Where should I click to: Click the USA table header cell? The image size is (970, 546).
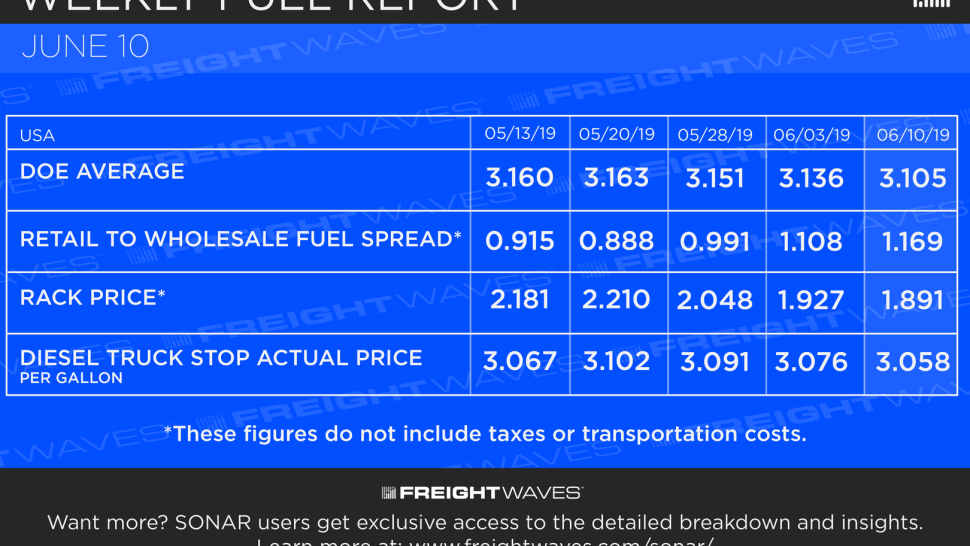pos(37,135)
